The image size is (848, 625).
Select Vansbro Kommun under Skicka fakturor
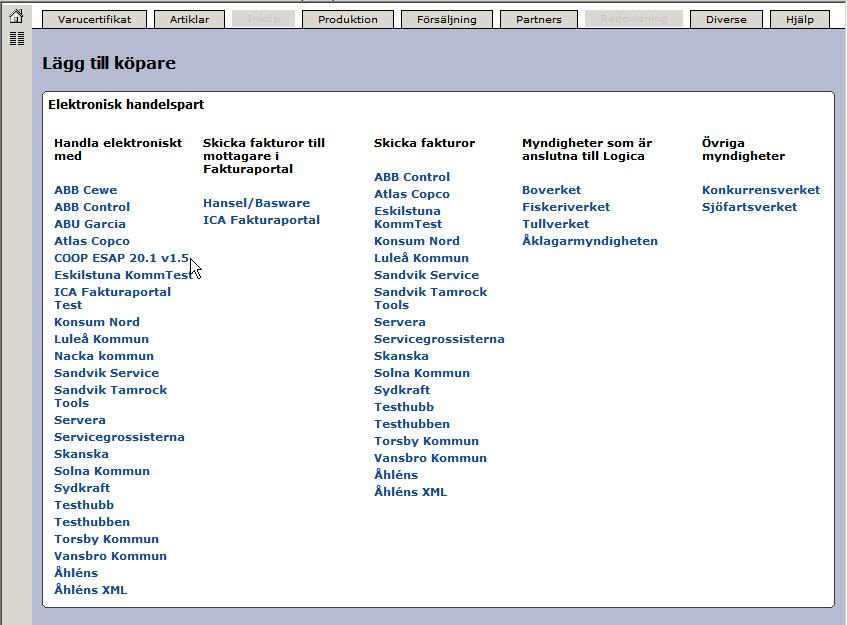pyautogui.click(x=430, y=458)
